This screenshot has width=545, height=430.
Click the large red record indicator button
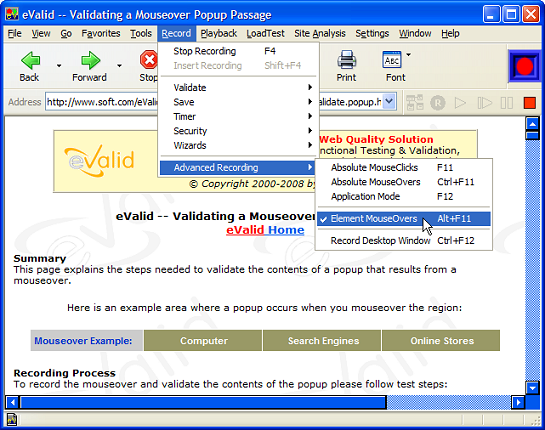tap(524, 66)
